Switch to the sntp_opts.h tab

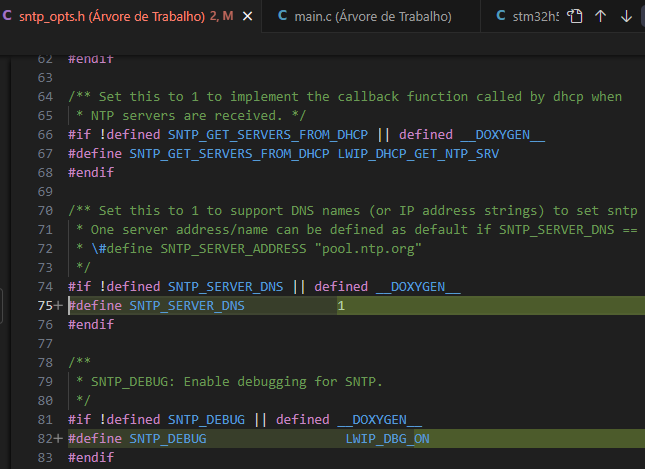coord(110,17)
